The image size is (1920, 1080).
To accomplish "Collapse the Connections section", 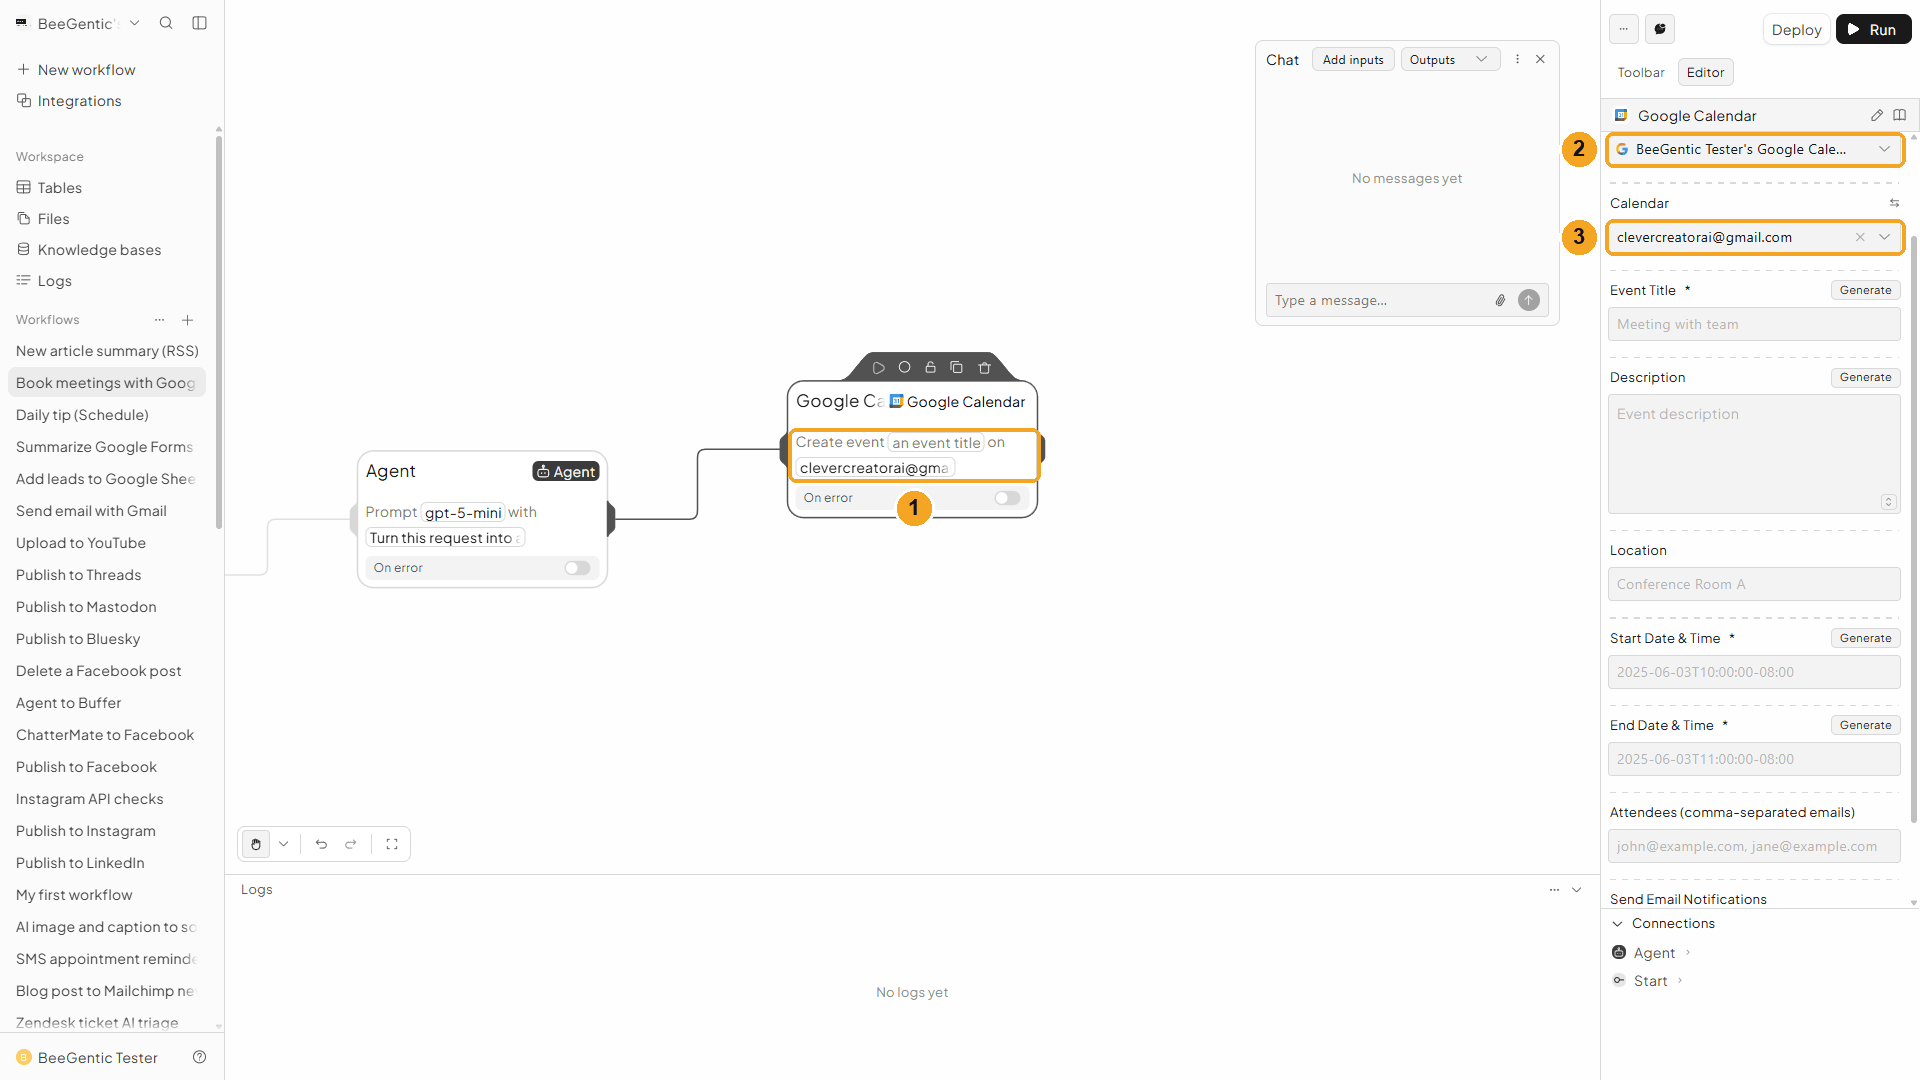I will pyautogui.click(x=1618, y=923).
